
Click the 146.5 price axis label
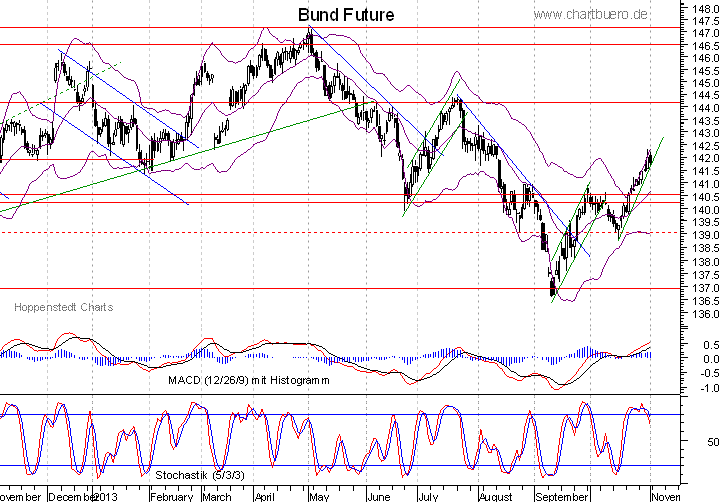[x=705, y=46]
